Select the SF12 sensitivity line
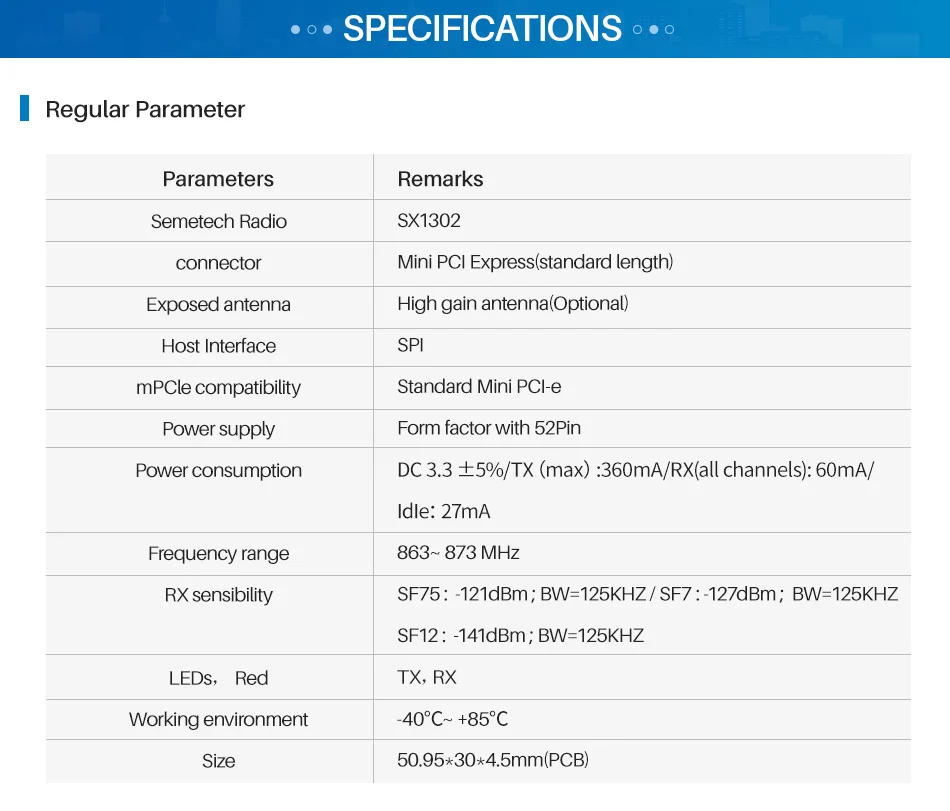The image size is (950, 811). coord(520,636)
